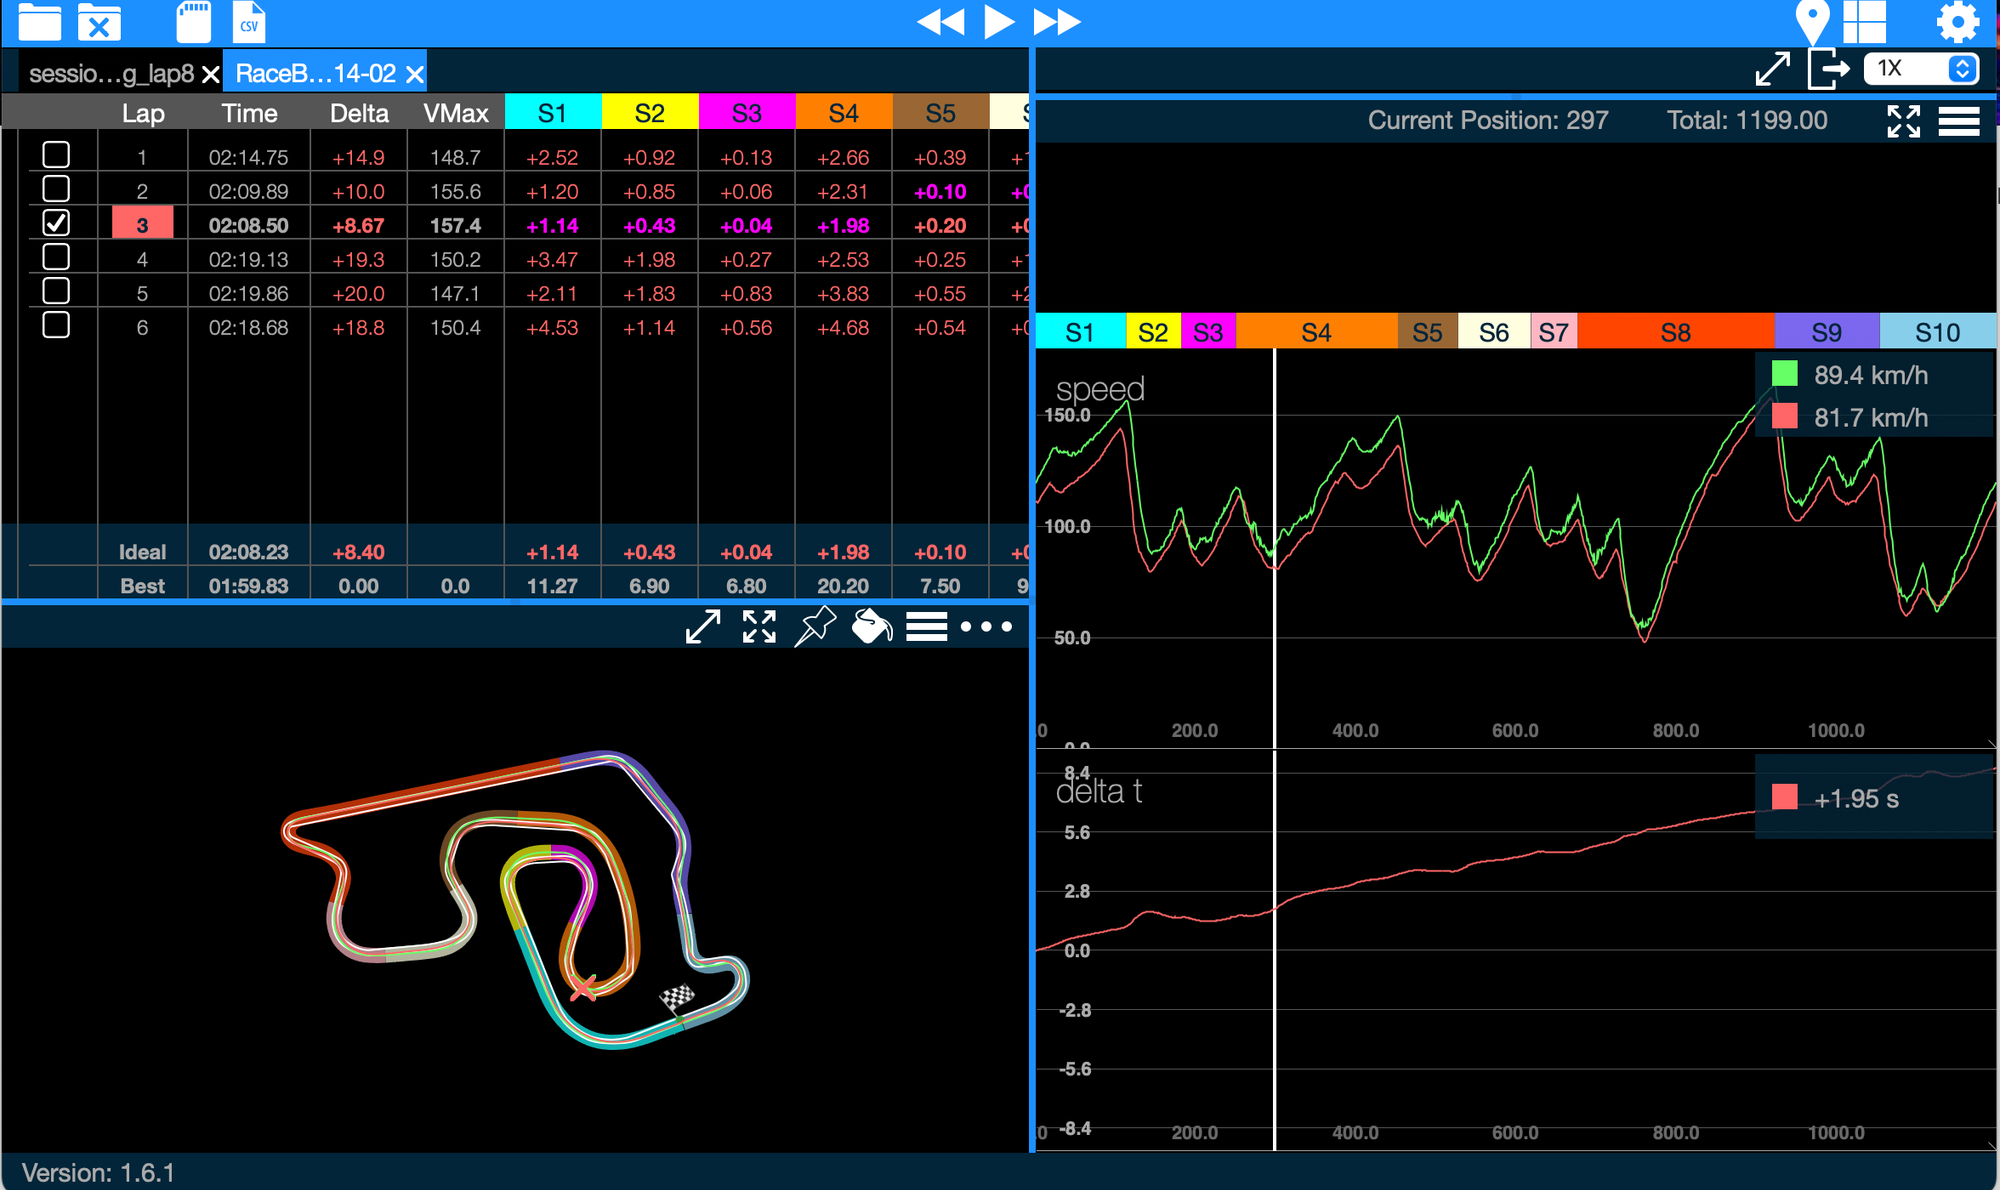Click the green speed legend swatch
Viewport: 2000px width, 1190px height.
[x=1785, y=375]
